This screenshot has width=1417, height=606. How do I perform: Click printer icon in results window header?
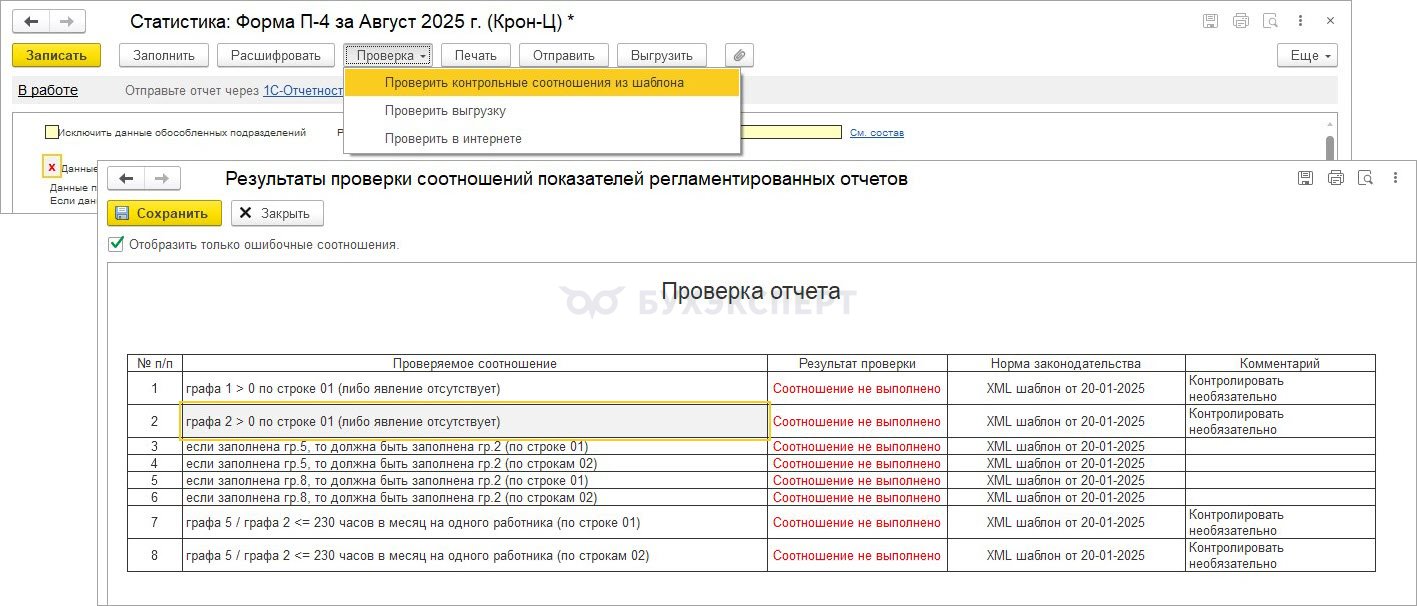(1335, 178)
